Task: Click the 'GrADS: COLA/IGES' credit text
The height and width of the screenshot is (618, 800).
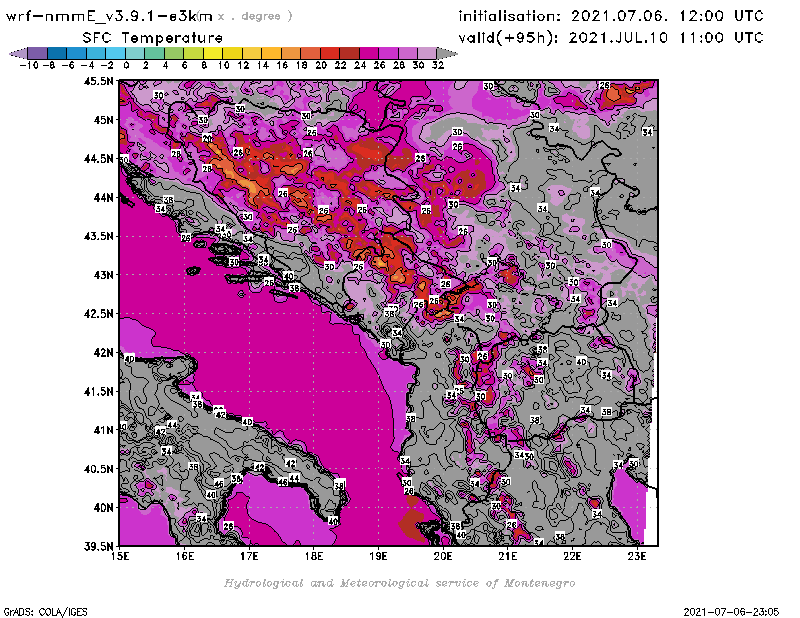Action: (45, 612)
